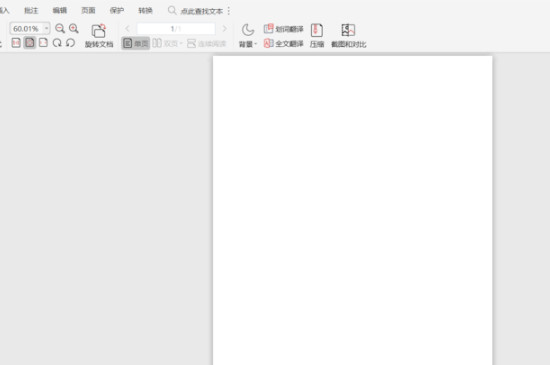Open the 60.01% zoom level dropdown
This screenshot has width=550, height=365.
tap(46, 28)
